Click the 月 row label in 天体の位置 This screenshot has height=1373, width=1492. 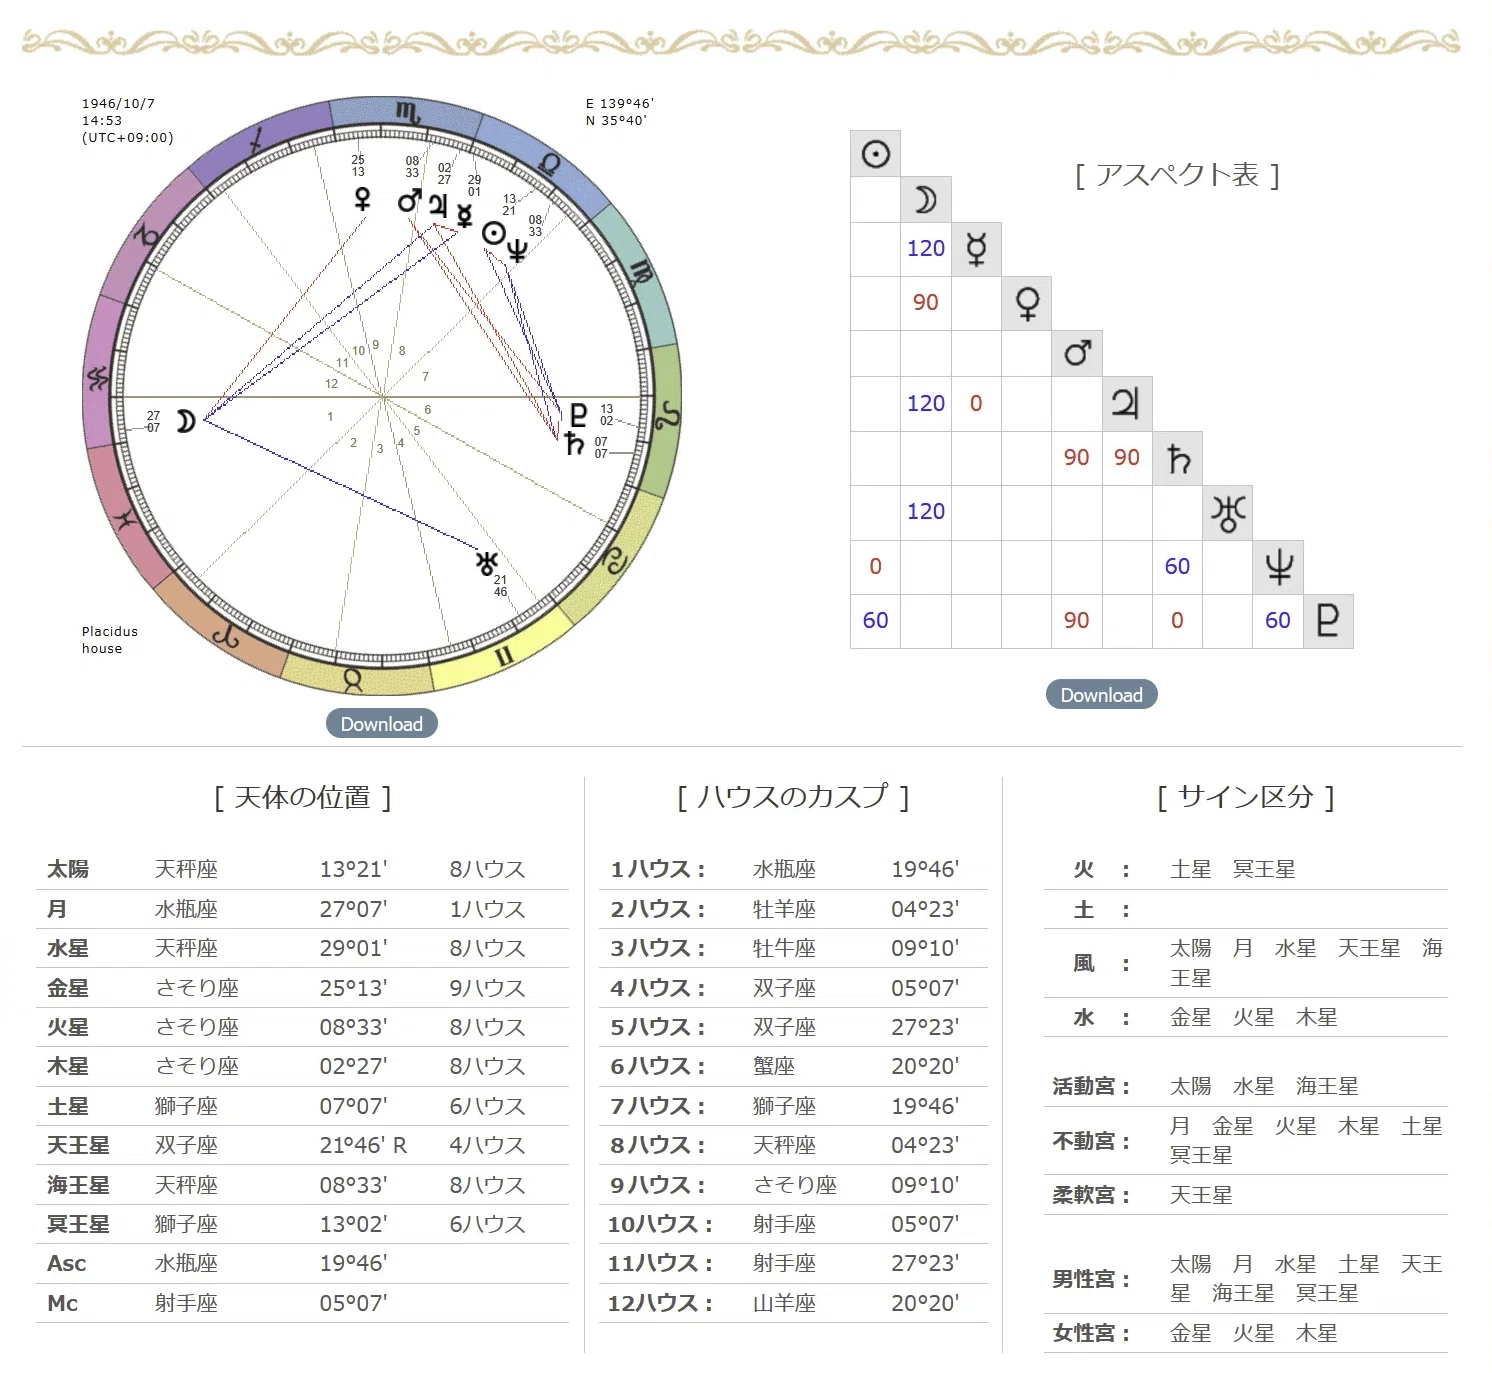[57, 909]
